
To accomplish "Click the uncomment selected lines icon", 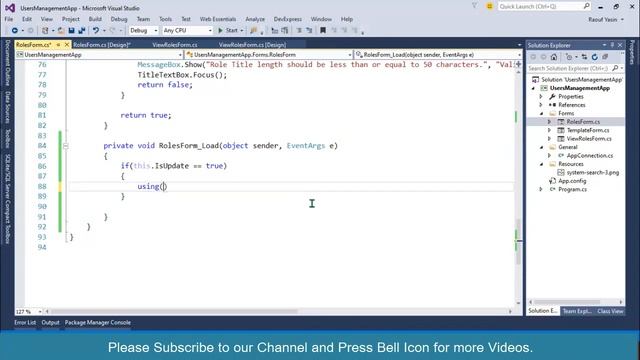I will (284, 31).
